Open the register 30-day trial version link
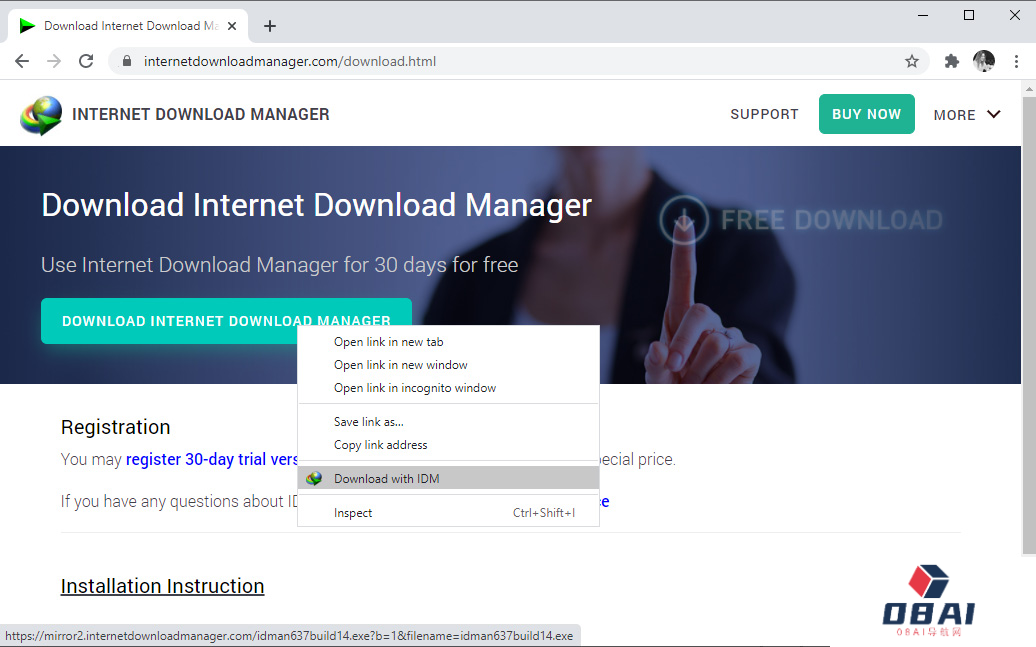This screenshot has height=647, width=1036. click(x=211, y=459)
